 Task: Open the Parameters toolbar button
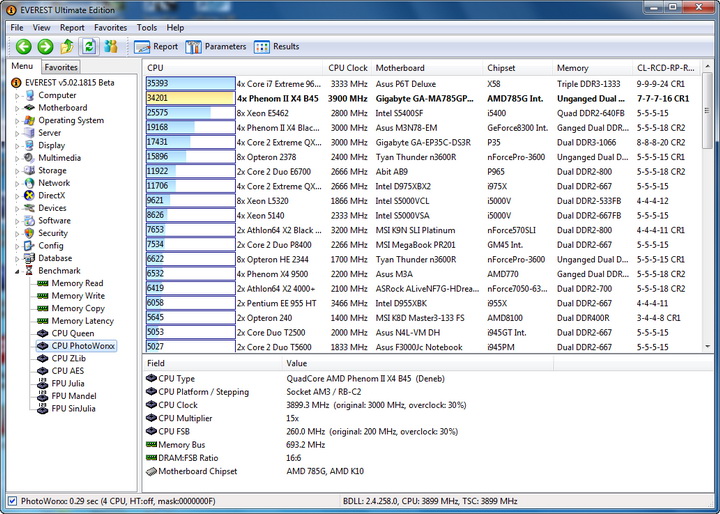tap(216, 46)
